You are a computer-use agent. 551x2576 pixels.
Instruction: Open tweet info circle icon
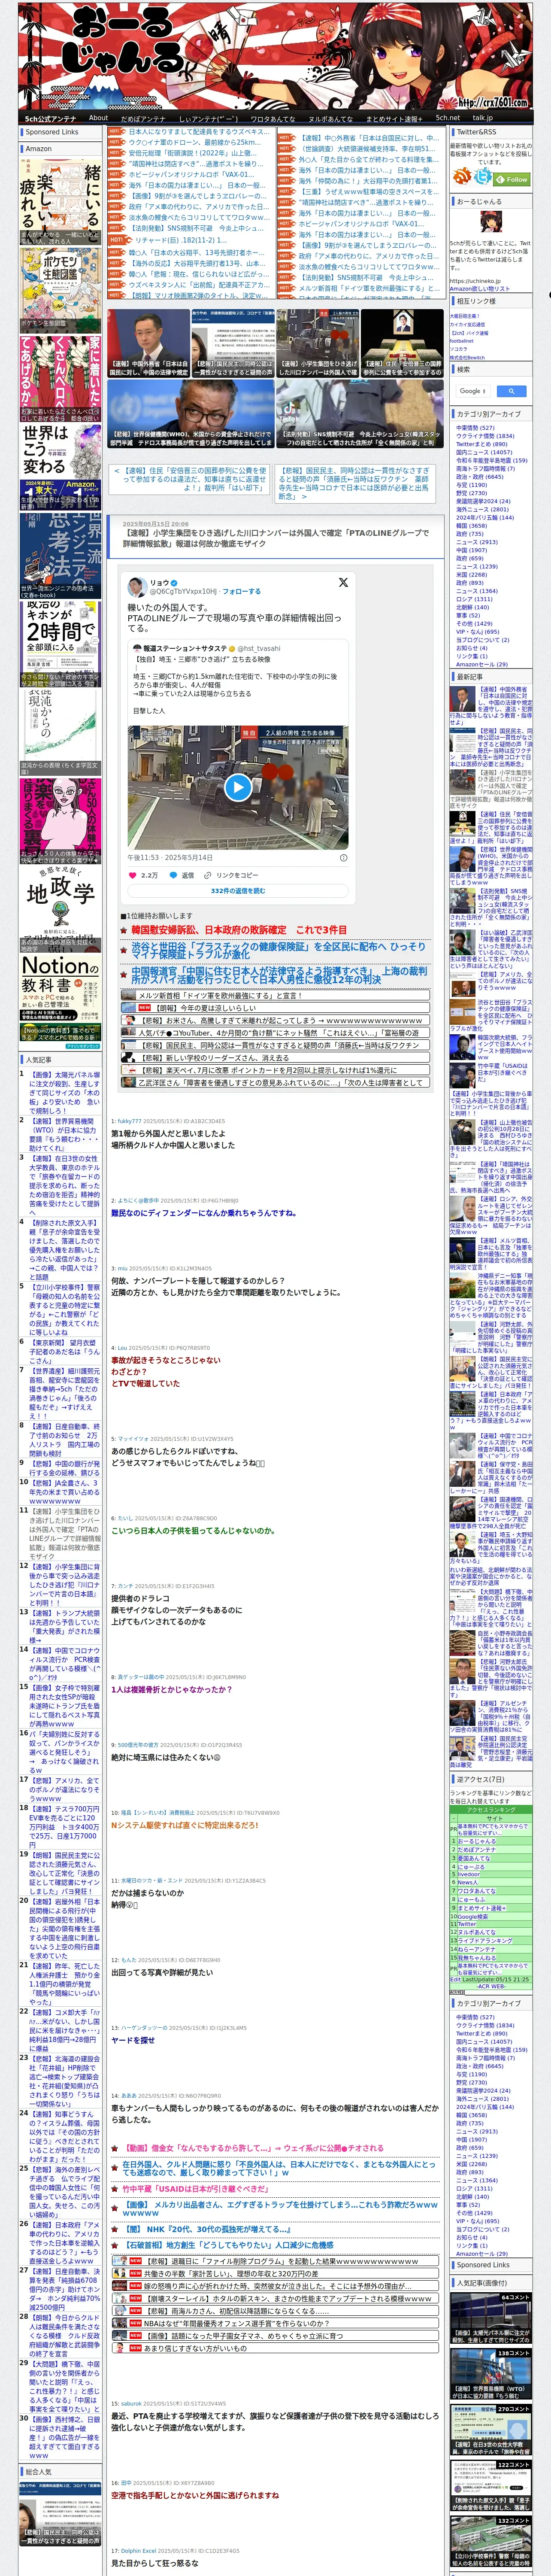pos(344,857)
